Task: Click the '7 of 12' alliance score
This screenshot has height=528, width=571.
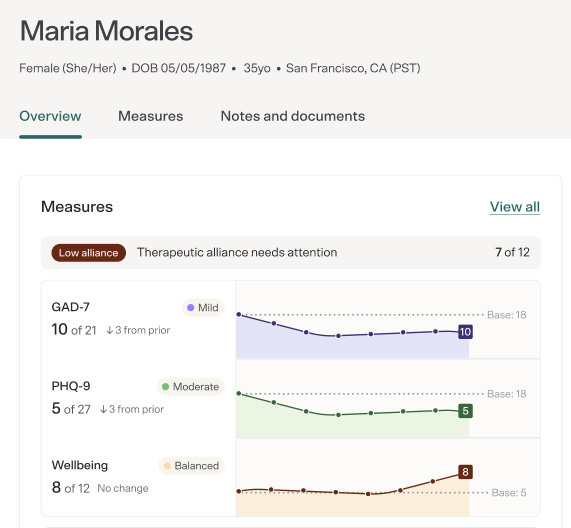Action: (x=512, y=252)
